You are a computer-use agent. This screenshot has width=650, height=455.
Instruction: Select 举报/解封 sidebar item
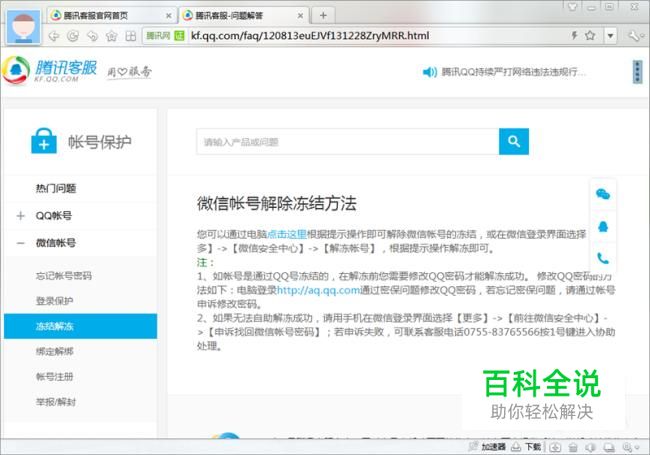[x=56, y=402]
